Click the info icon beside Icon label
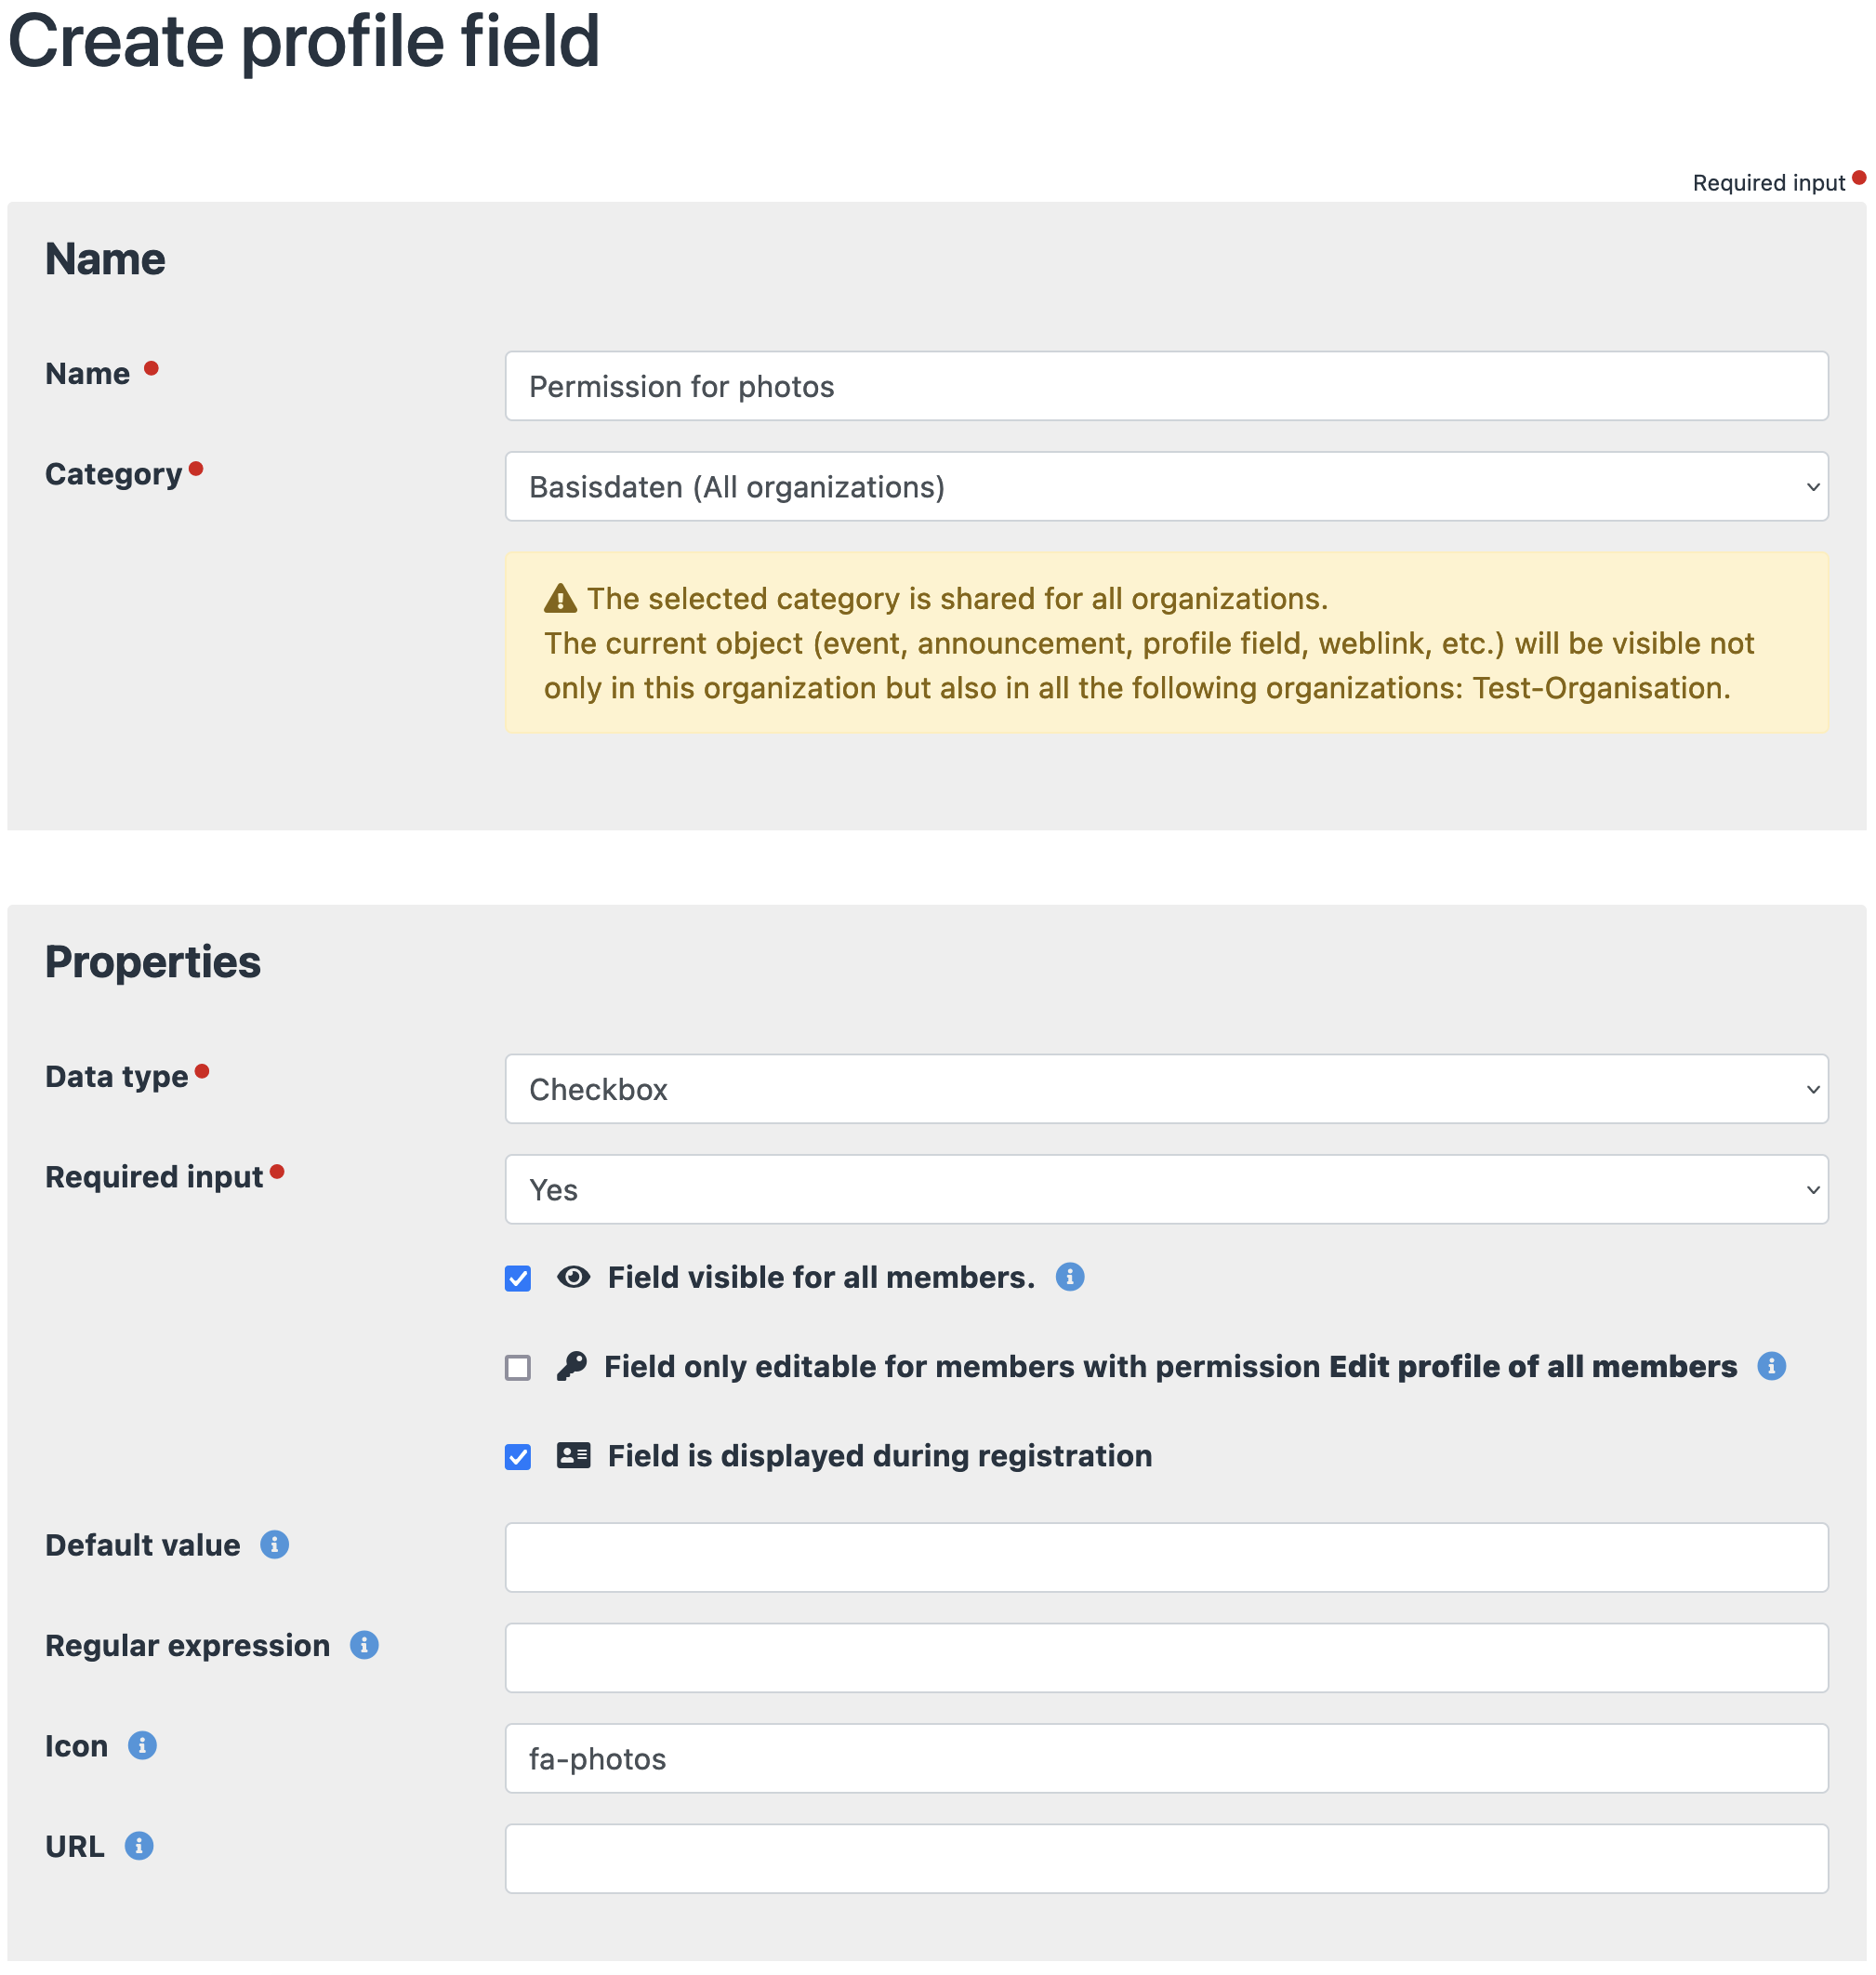 (x=142, y=1745)
